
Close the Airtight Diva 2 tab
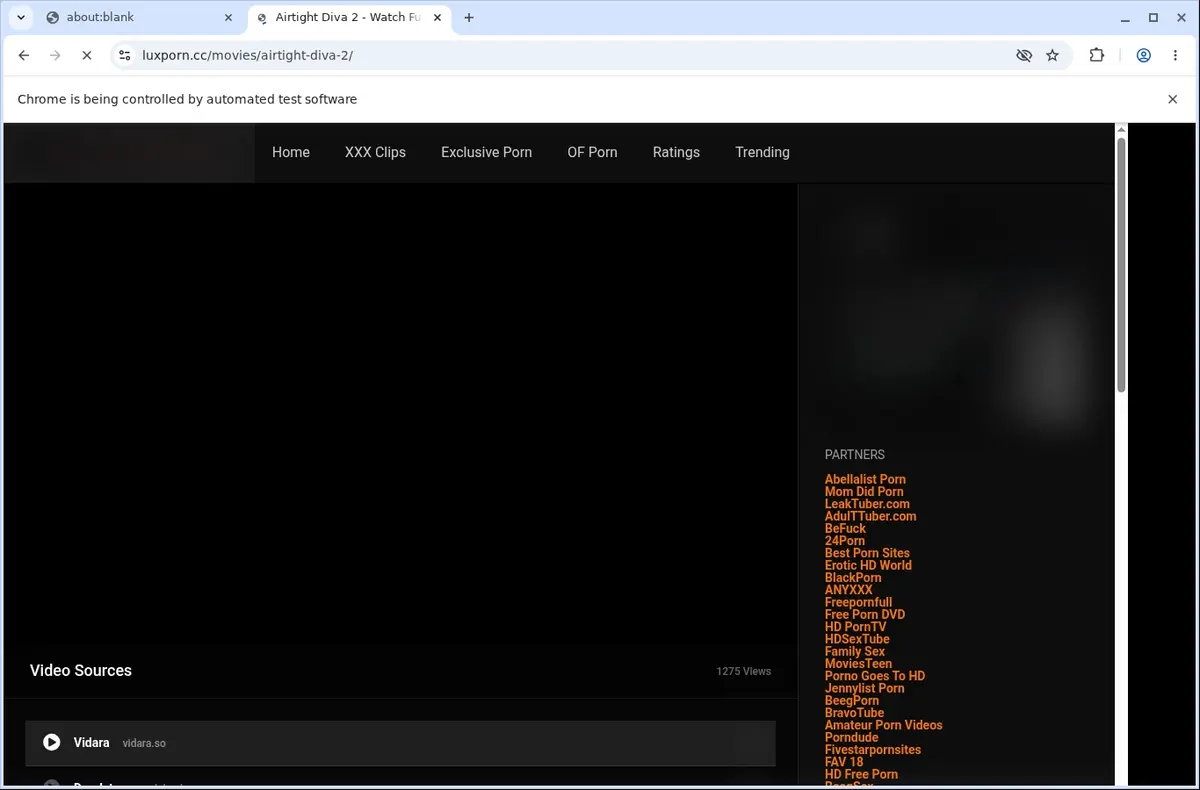coord(437,17)
